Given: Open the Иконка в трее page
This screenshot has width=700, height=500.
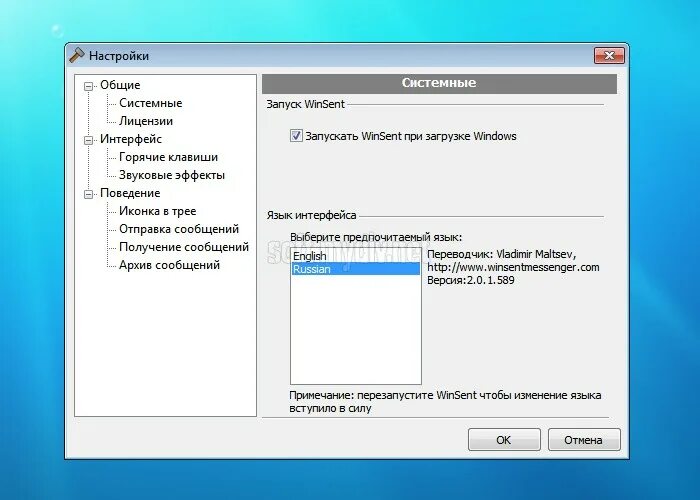Looking at the screenshot, I should coord(158,211).
